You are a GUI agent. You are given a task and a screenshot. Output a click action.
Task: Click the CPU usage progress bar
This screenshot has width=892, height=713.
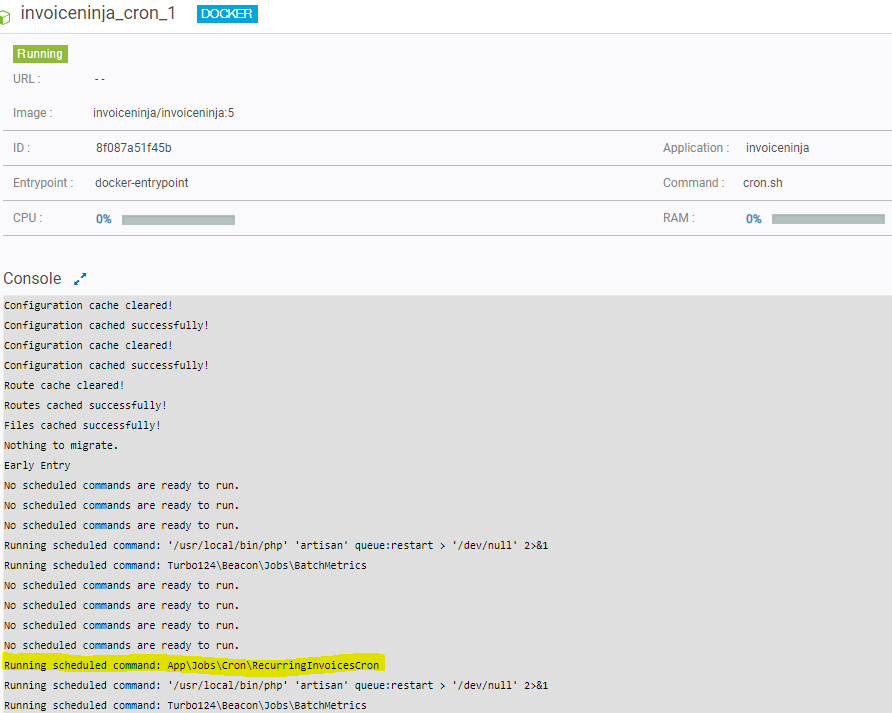coord(178,219)
